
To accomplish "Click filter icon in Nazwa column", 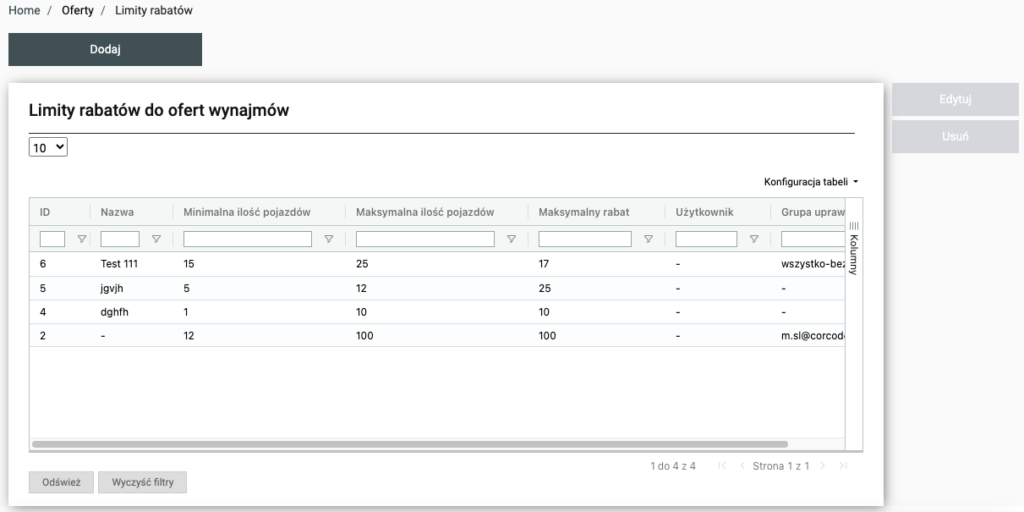I will coord(156,239).
